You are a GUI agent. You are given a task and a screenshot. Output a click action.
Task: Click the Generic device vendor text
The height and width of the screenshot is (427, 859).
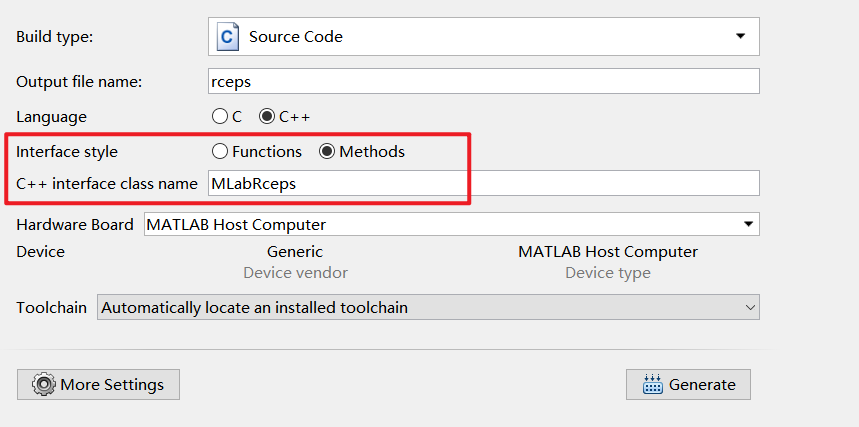click(x=295, y=252)
